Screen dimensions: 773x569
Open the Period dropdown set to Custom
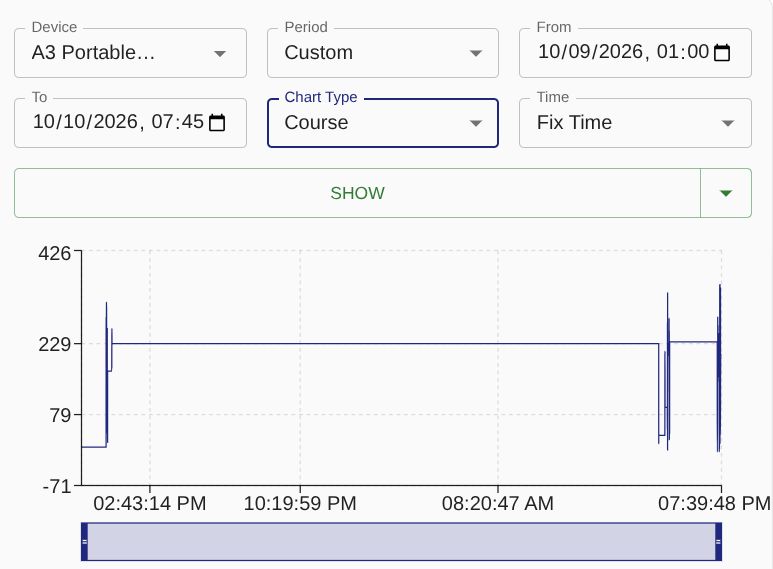tap(383, 53)
